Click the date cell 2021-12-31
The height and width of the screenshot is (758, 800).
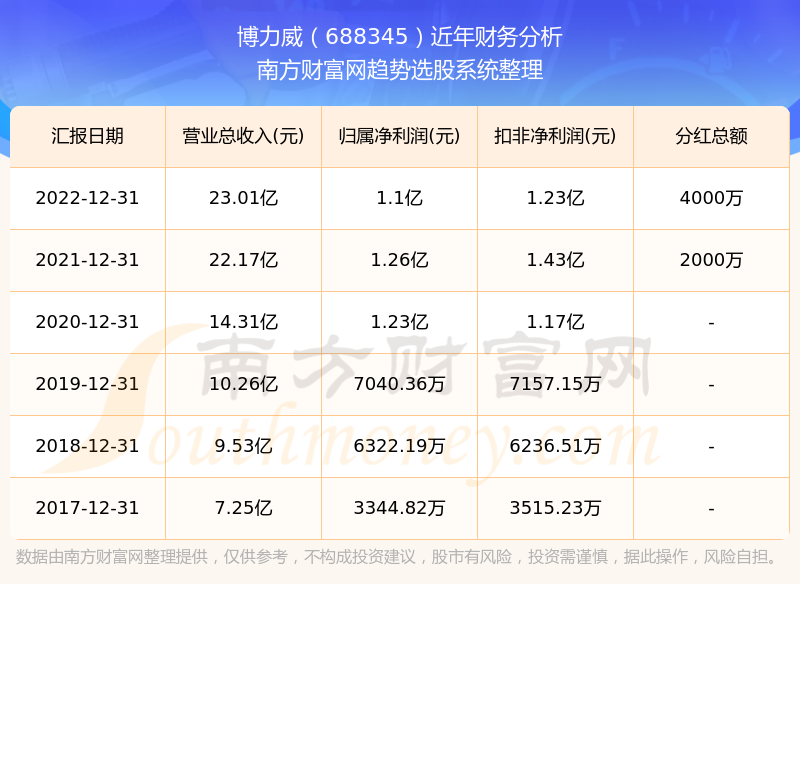click(87, 260)
